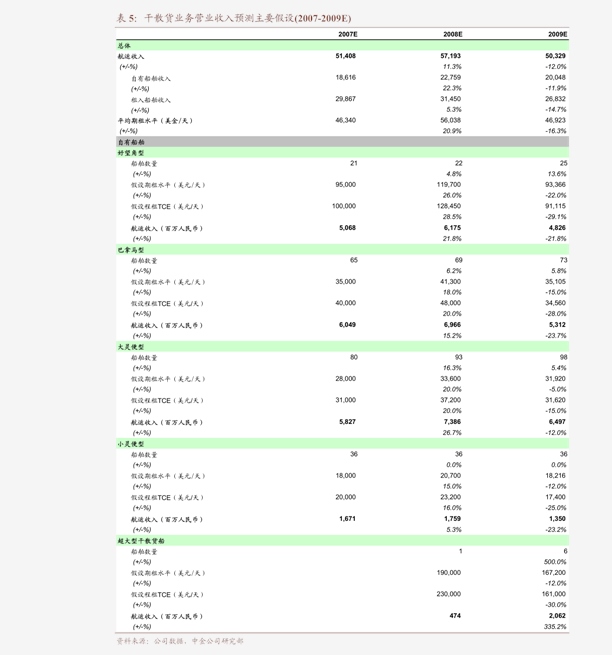Viewport: 612px width, 655px height.
Task: Click the 57,193 revenue value for 2008E
Action: [450, 56]
